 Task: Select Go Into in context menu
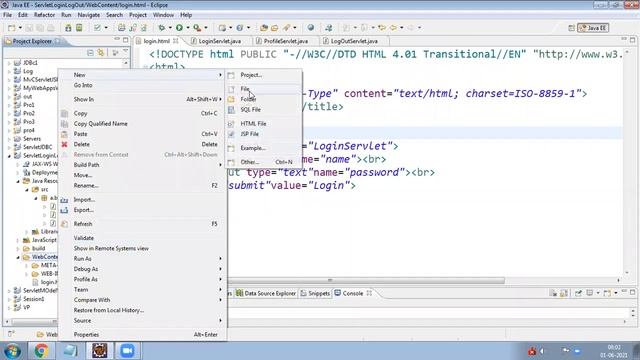(x=142, y=85)
